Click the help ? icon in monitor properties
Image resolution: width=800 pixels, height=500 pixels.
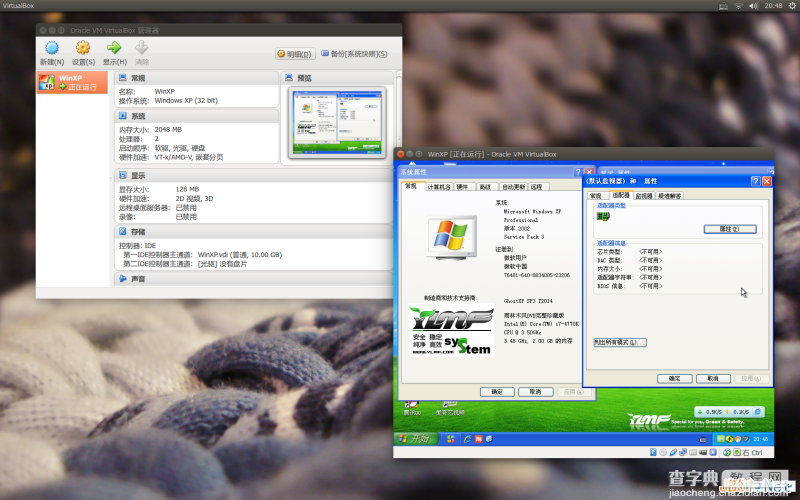pyautogui.click(x=756, y=181)
